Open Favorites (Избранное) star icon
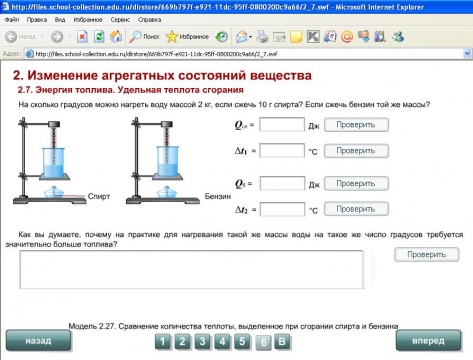Image resolution: width=473 pixels, height=360 pixels. click(187, 36)
